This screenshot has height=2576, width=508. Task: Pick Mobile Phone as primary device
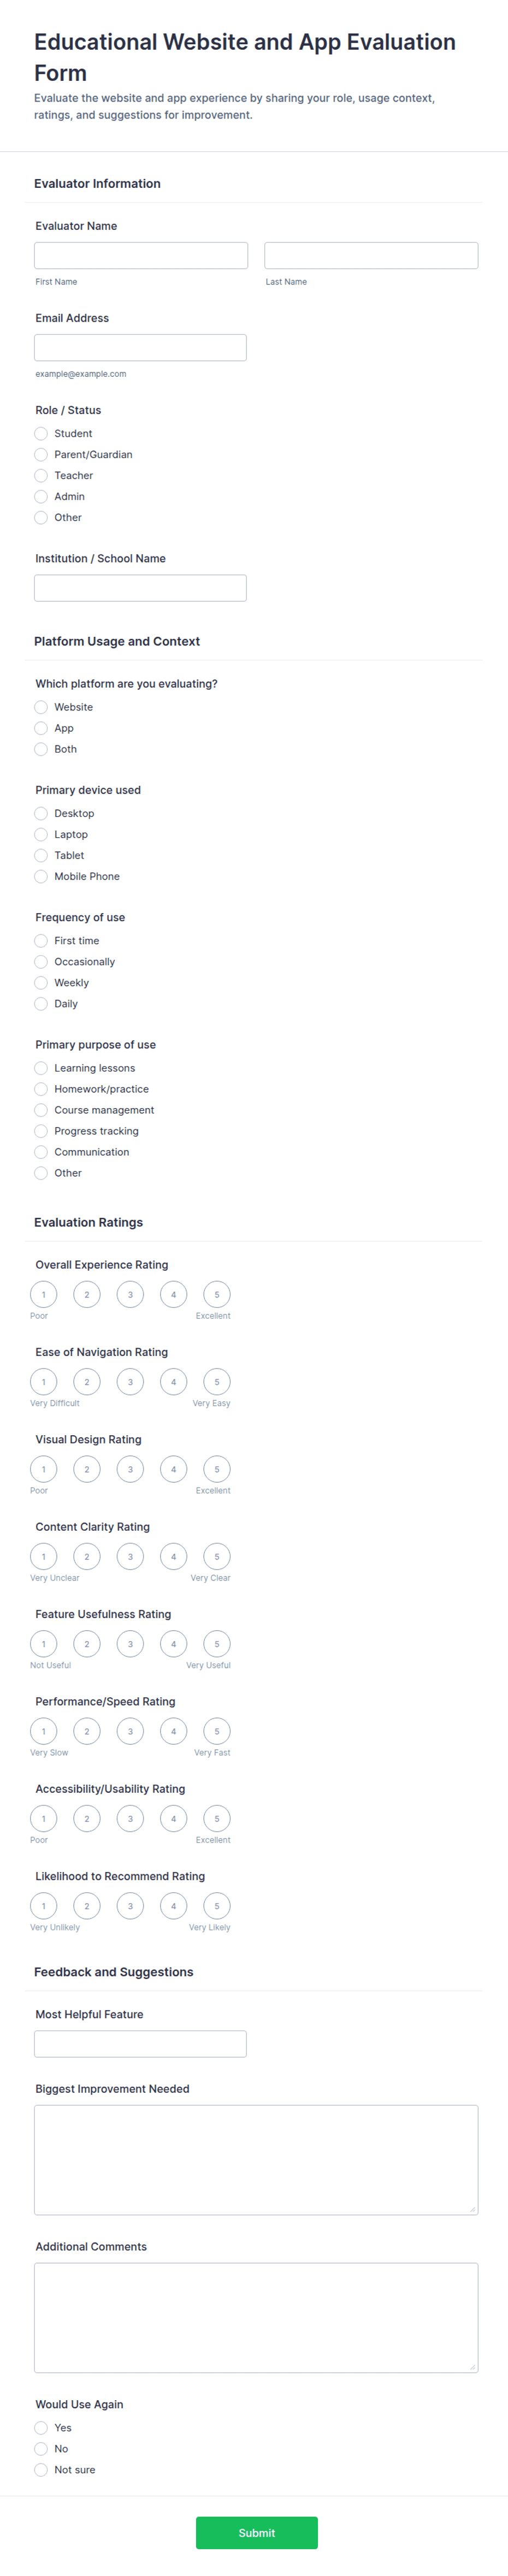pos(41,876)
